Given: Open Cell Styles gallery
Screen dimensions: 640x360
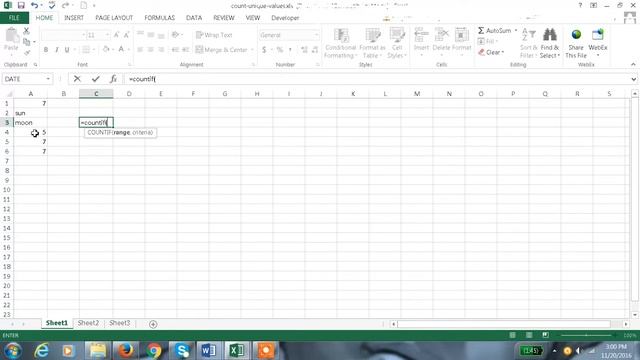Looking at the screenshot, I should [x=397, y=43].
